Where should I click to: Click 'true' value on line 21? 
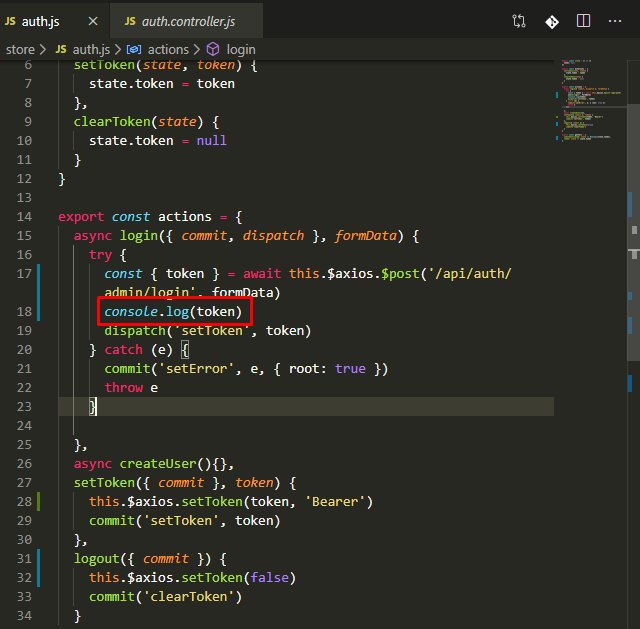350,369
